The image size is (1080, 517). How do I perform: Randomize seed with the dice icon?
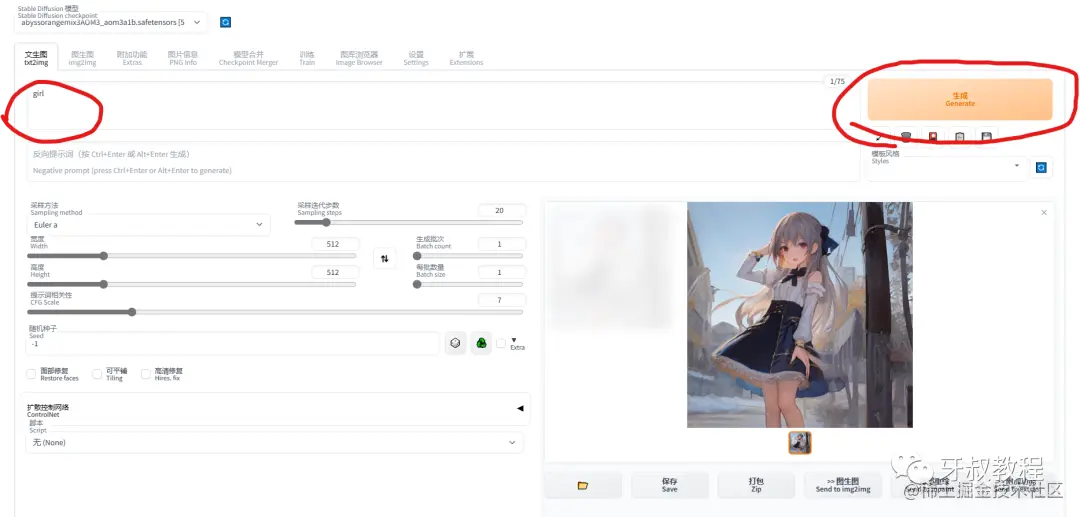coord(455,343)
